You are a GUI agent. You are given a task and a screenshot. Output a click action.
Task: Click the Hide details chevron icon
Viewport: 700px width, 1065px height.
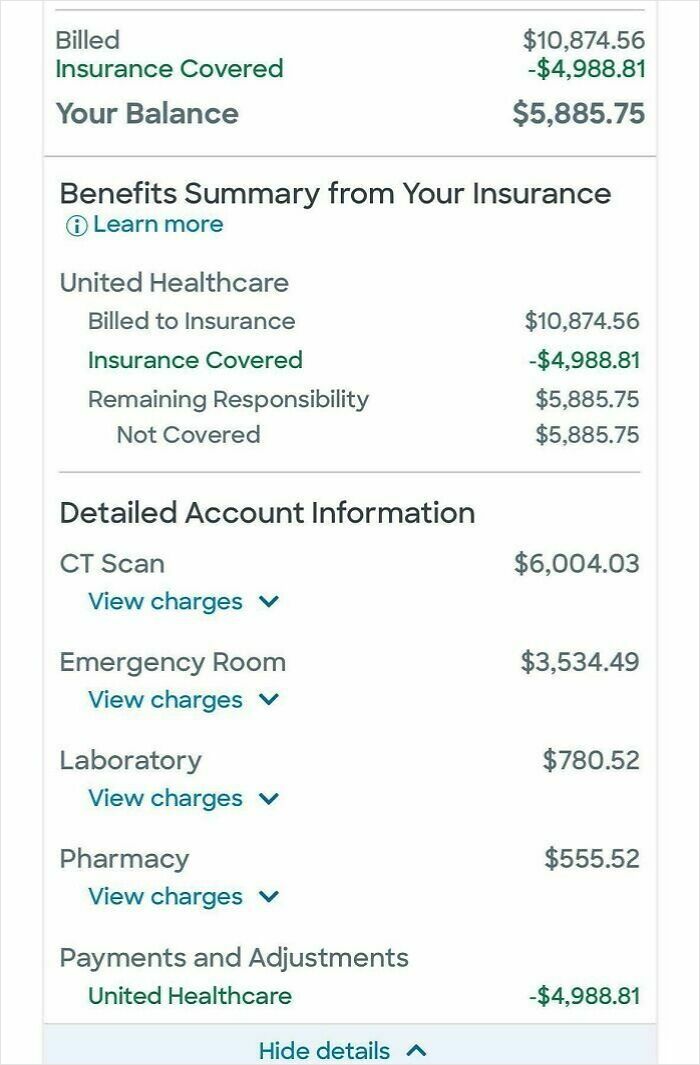pos(417,1051)
